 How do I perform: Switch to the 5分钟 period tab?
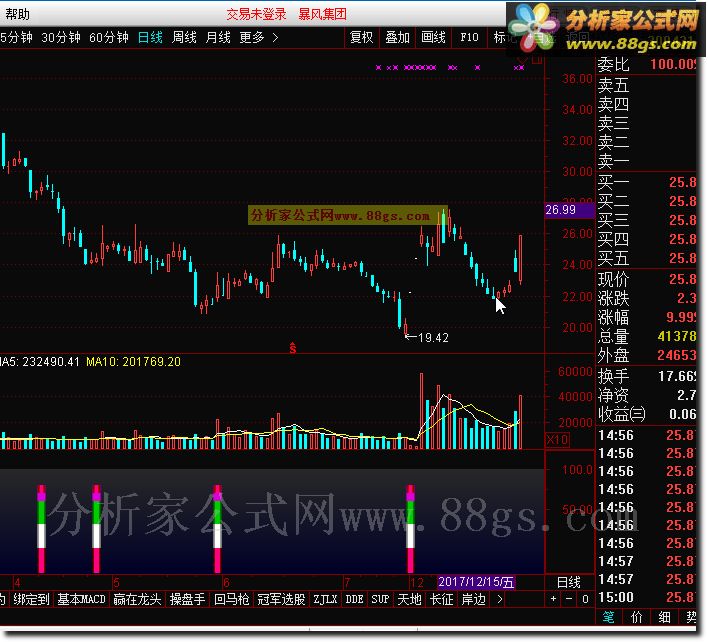[x=16, y=37]
